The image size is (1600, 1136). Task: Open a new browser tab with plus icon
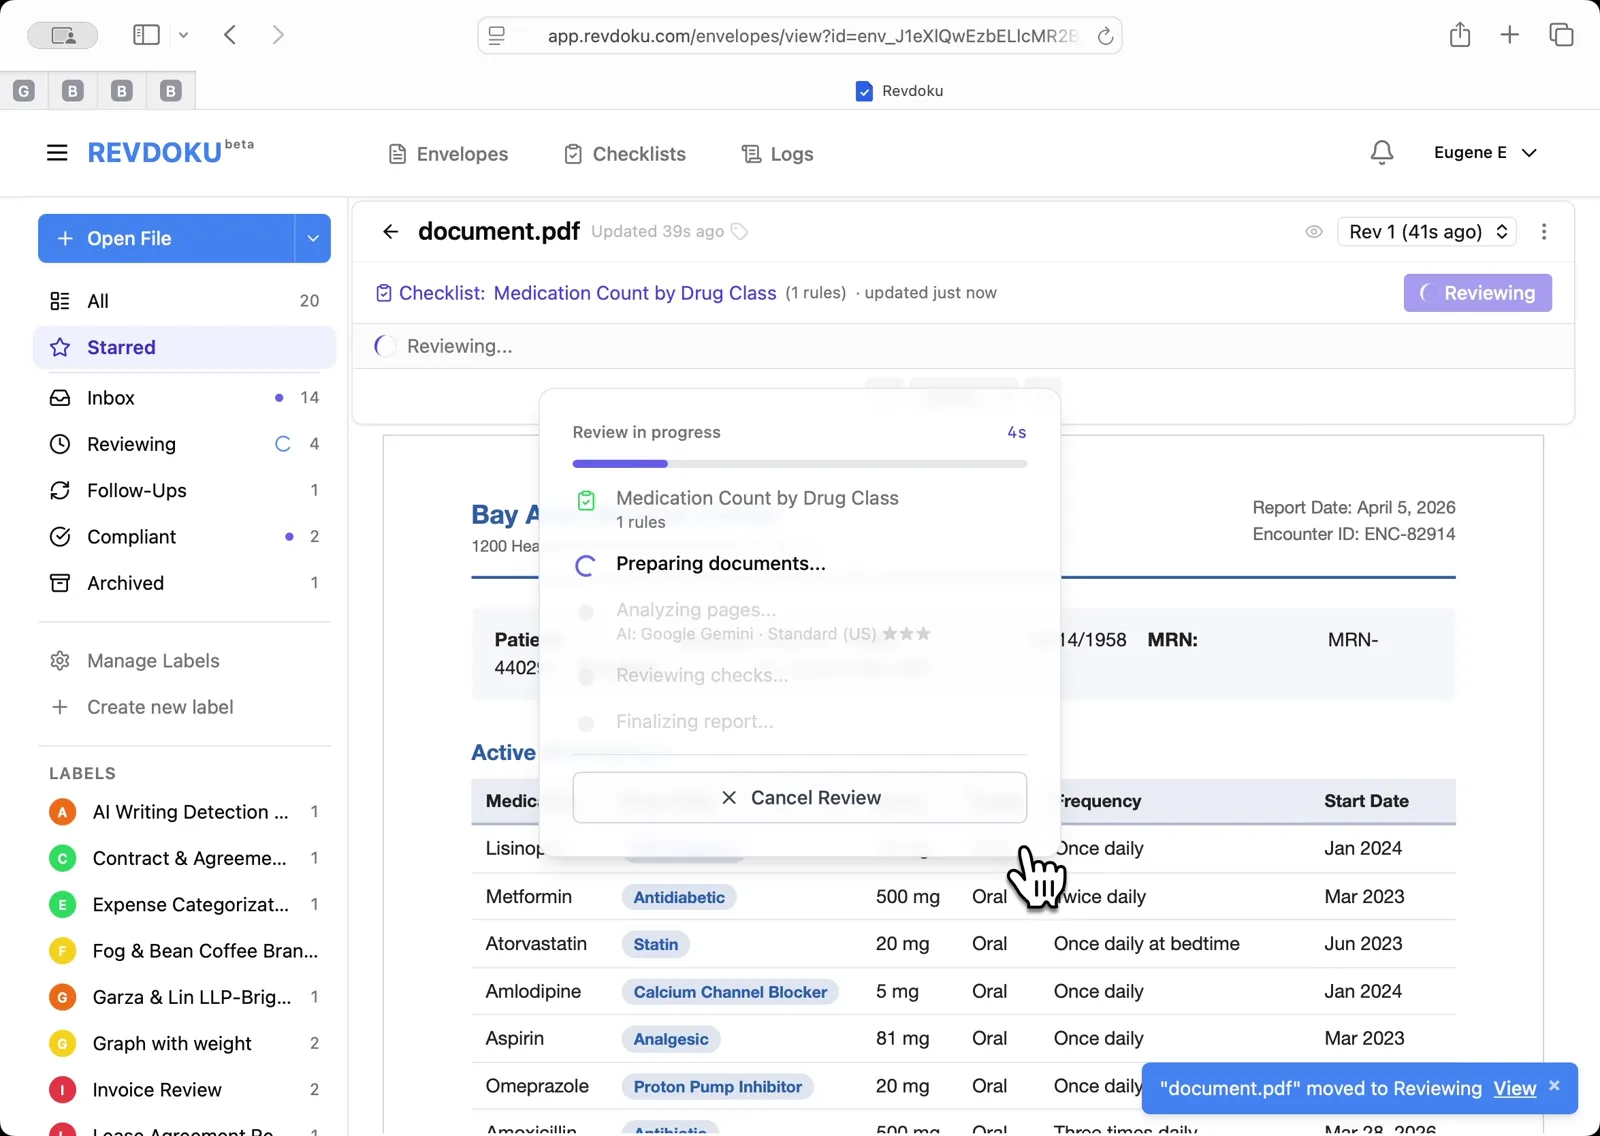1509,35
